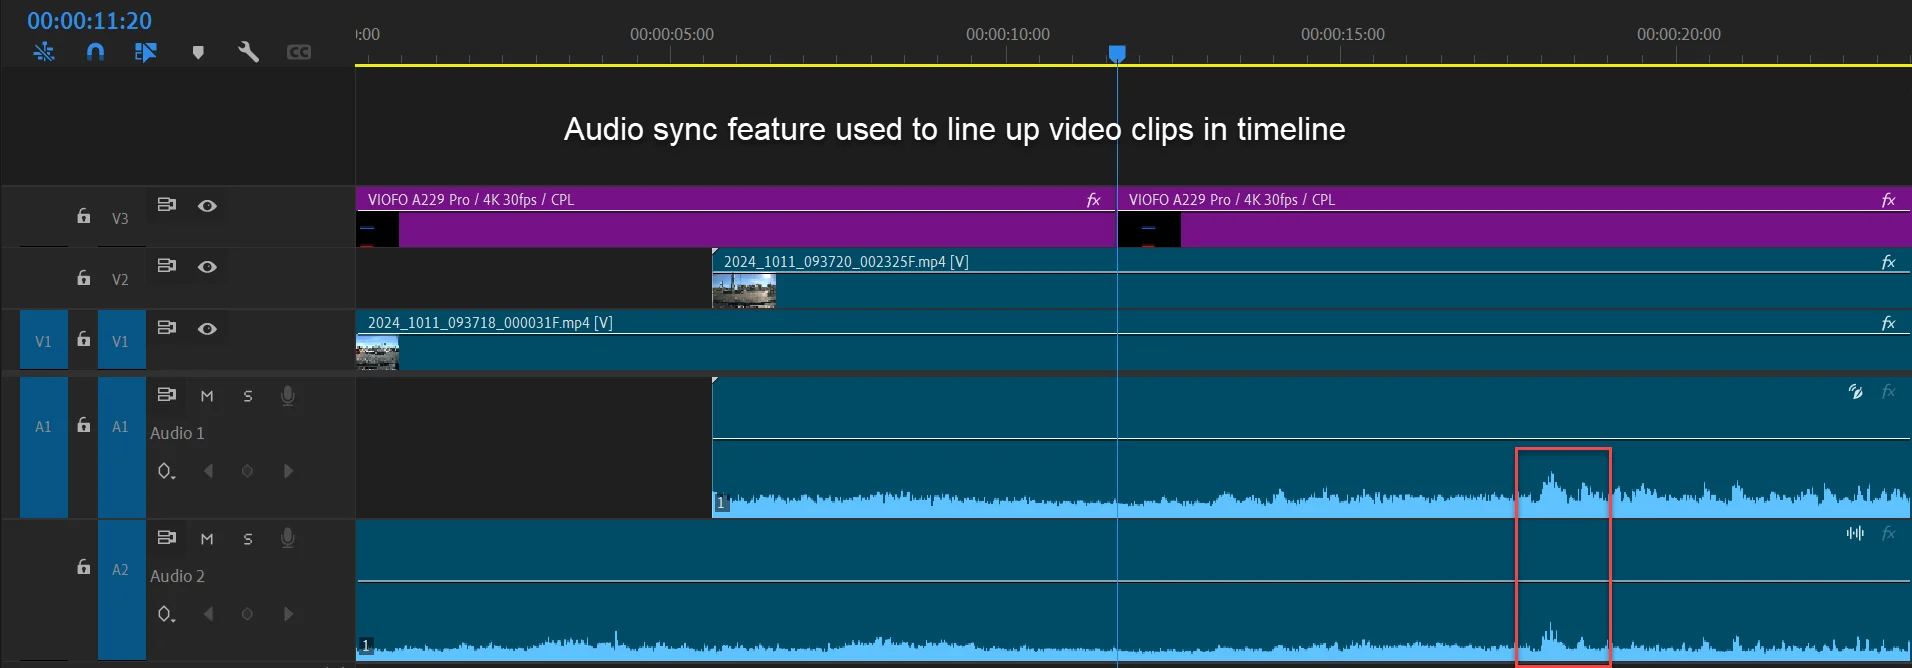Hide V3 track with eye icon
Image resolution: width=1912 pixels, height=668 pixels.
207,206
